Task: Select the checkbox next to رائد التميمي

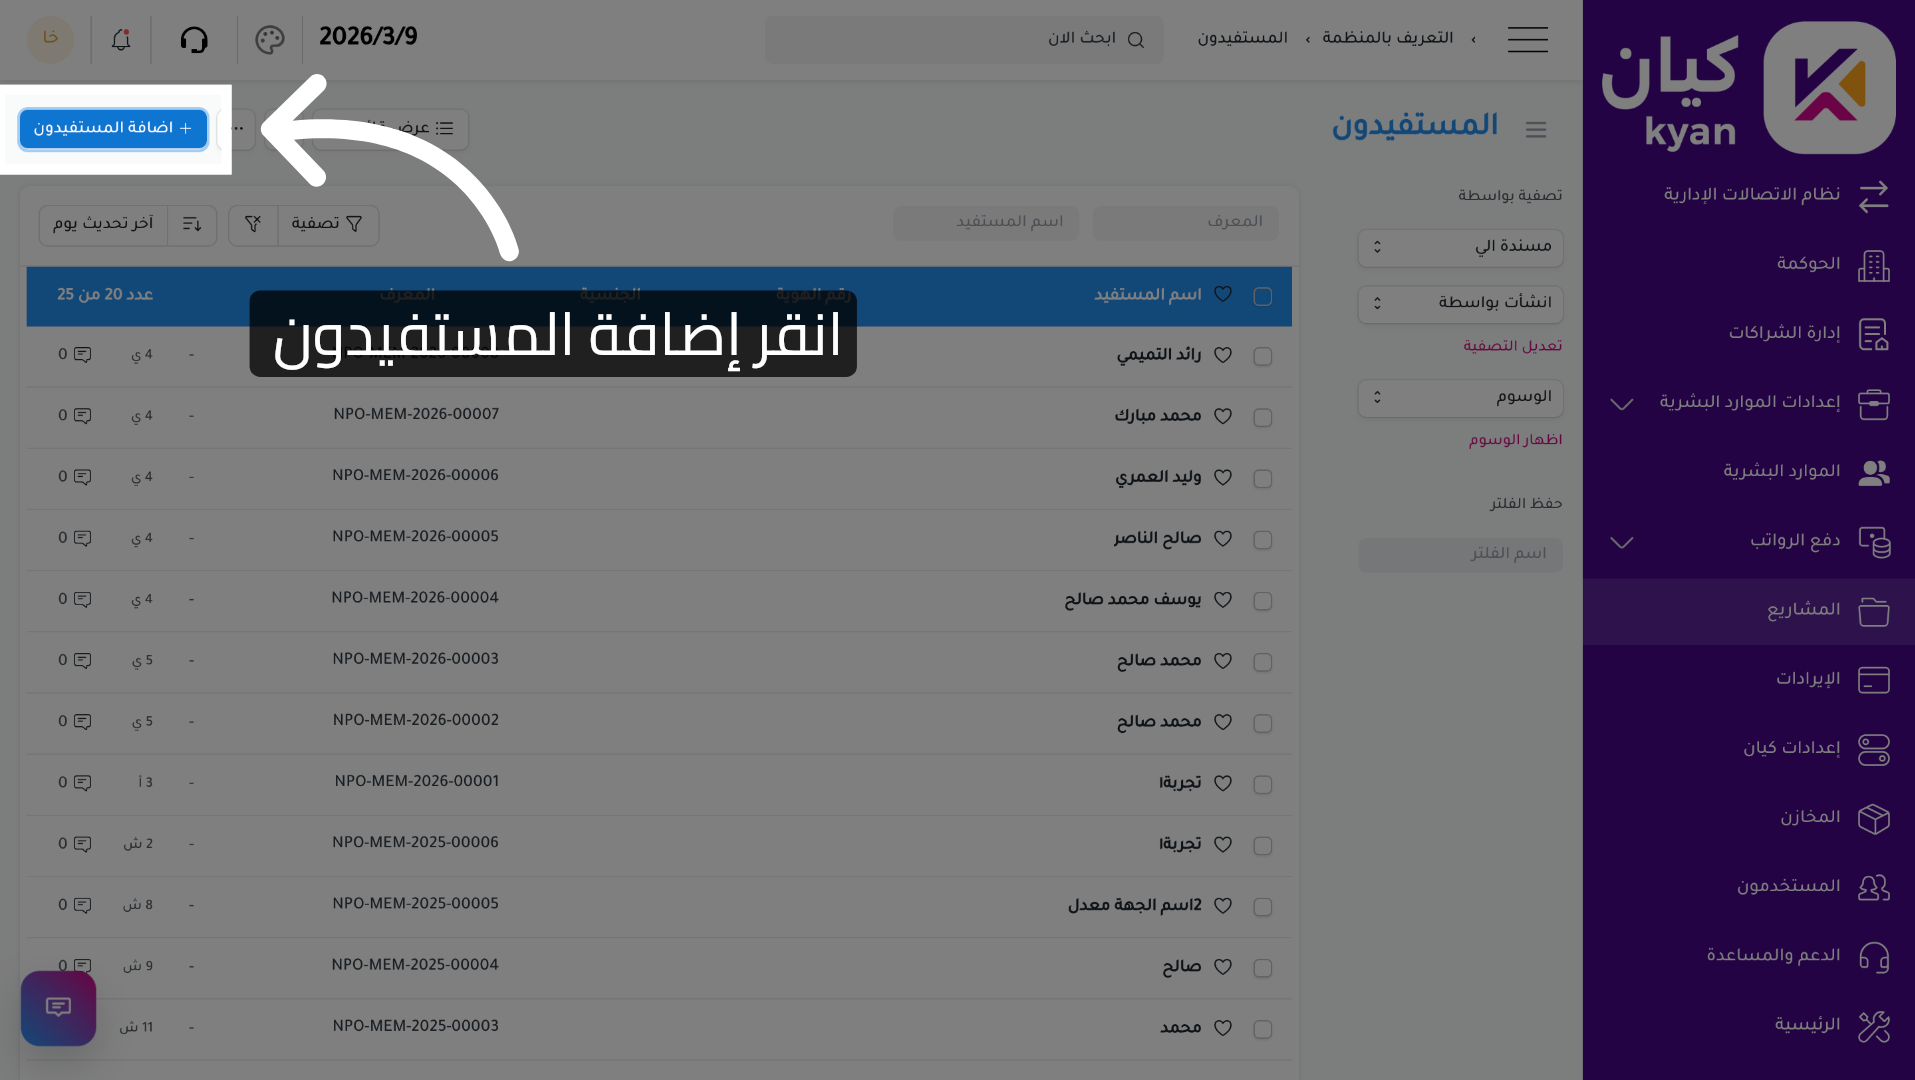Action: 1262,356
